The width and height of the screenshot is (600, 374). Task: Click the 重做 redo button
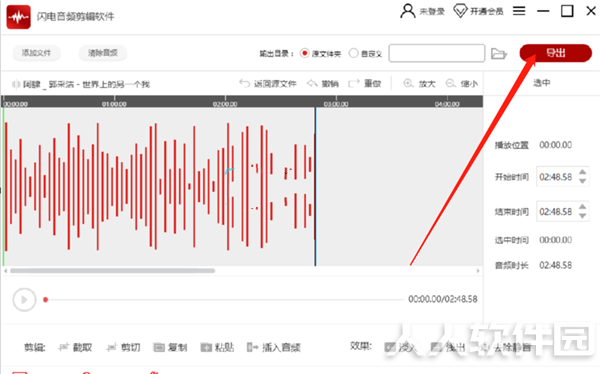[365, 83]
